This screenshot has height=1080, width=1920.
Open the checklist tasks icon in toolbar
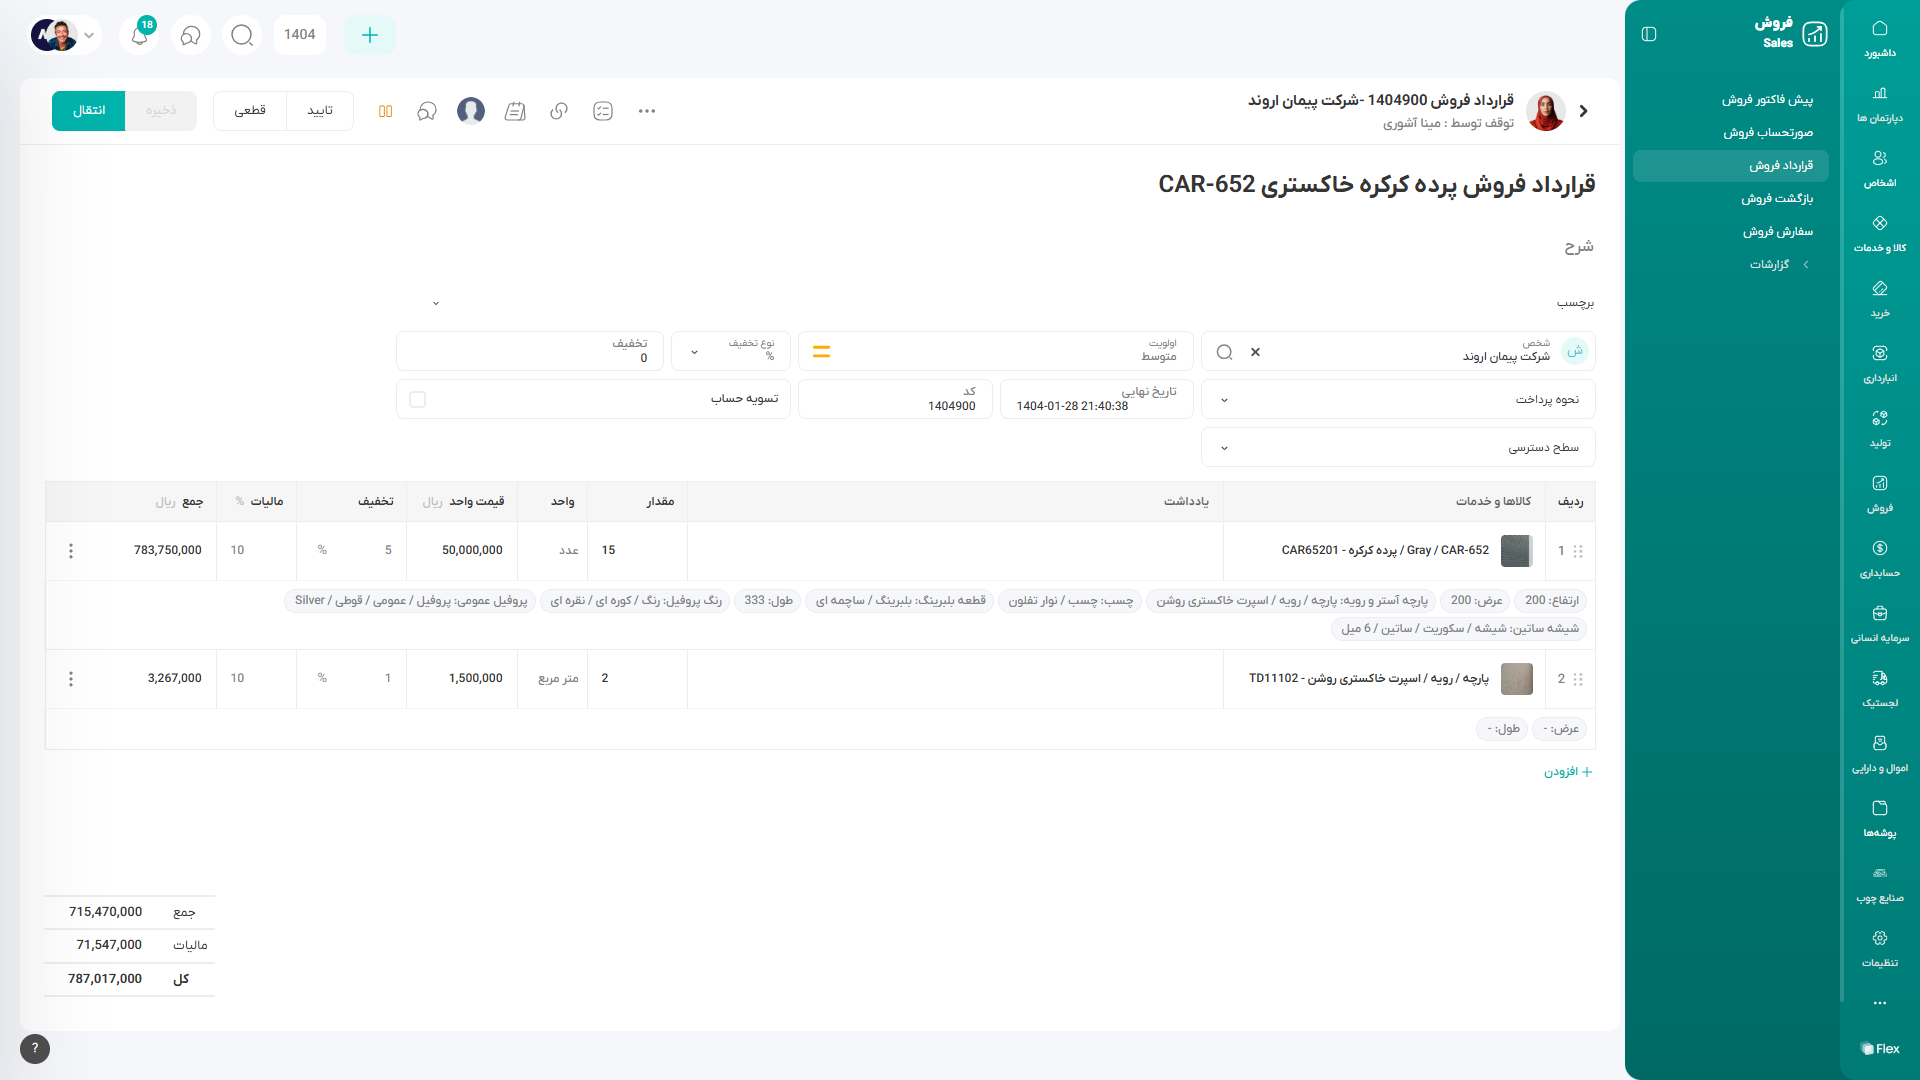click(603, 111)
